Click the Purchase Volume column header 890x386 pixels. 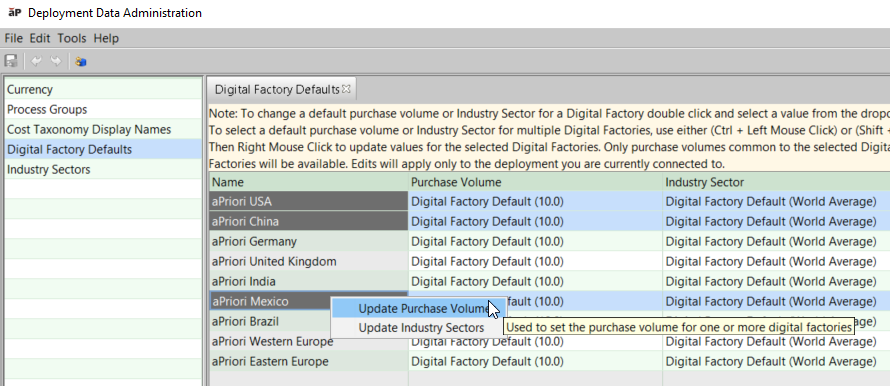tap(535, 182)
